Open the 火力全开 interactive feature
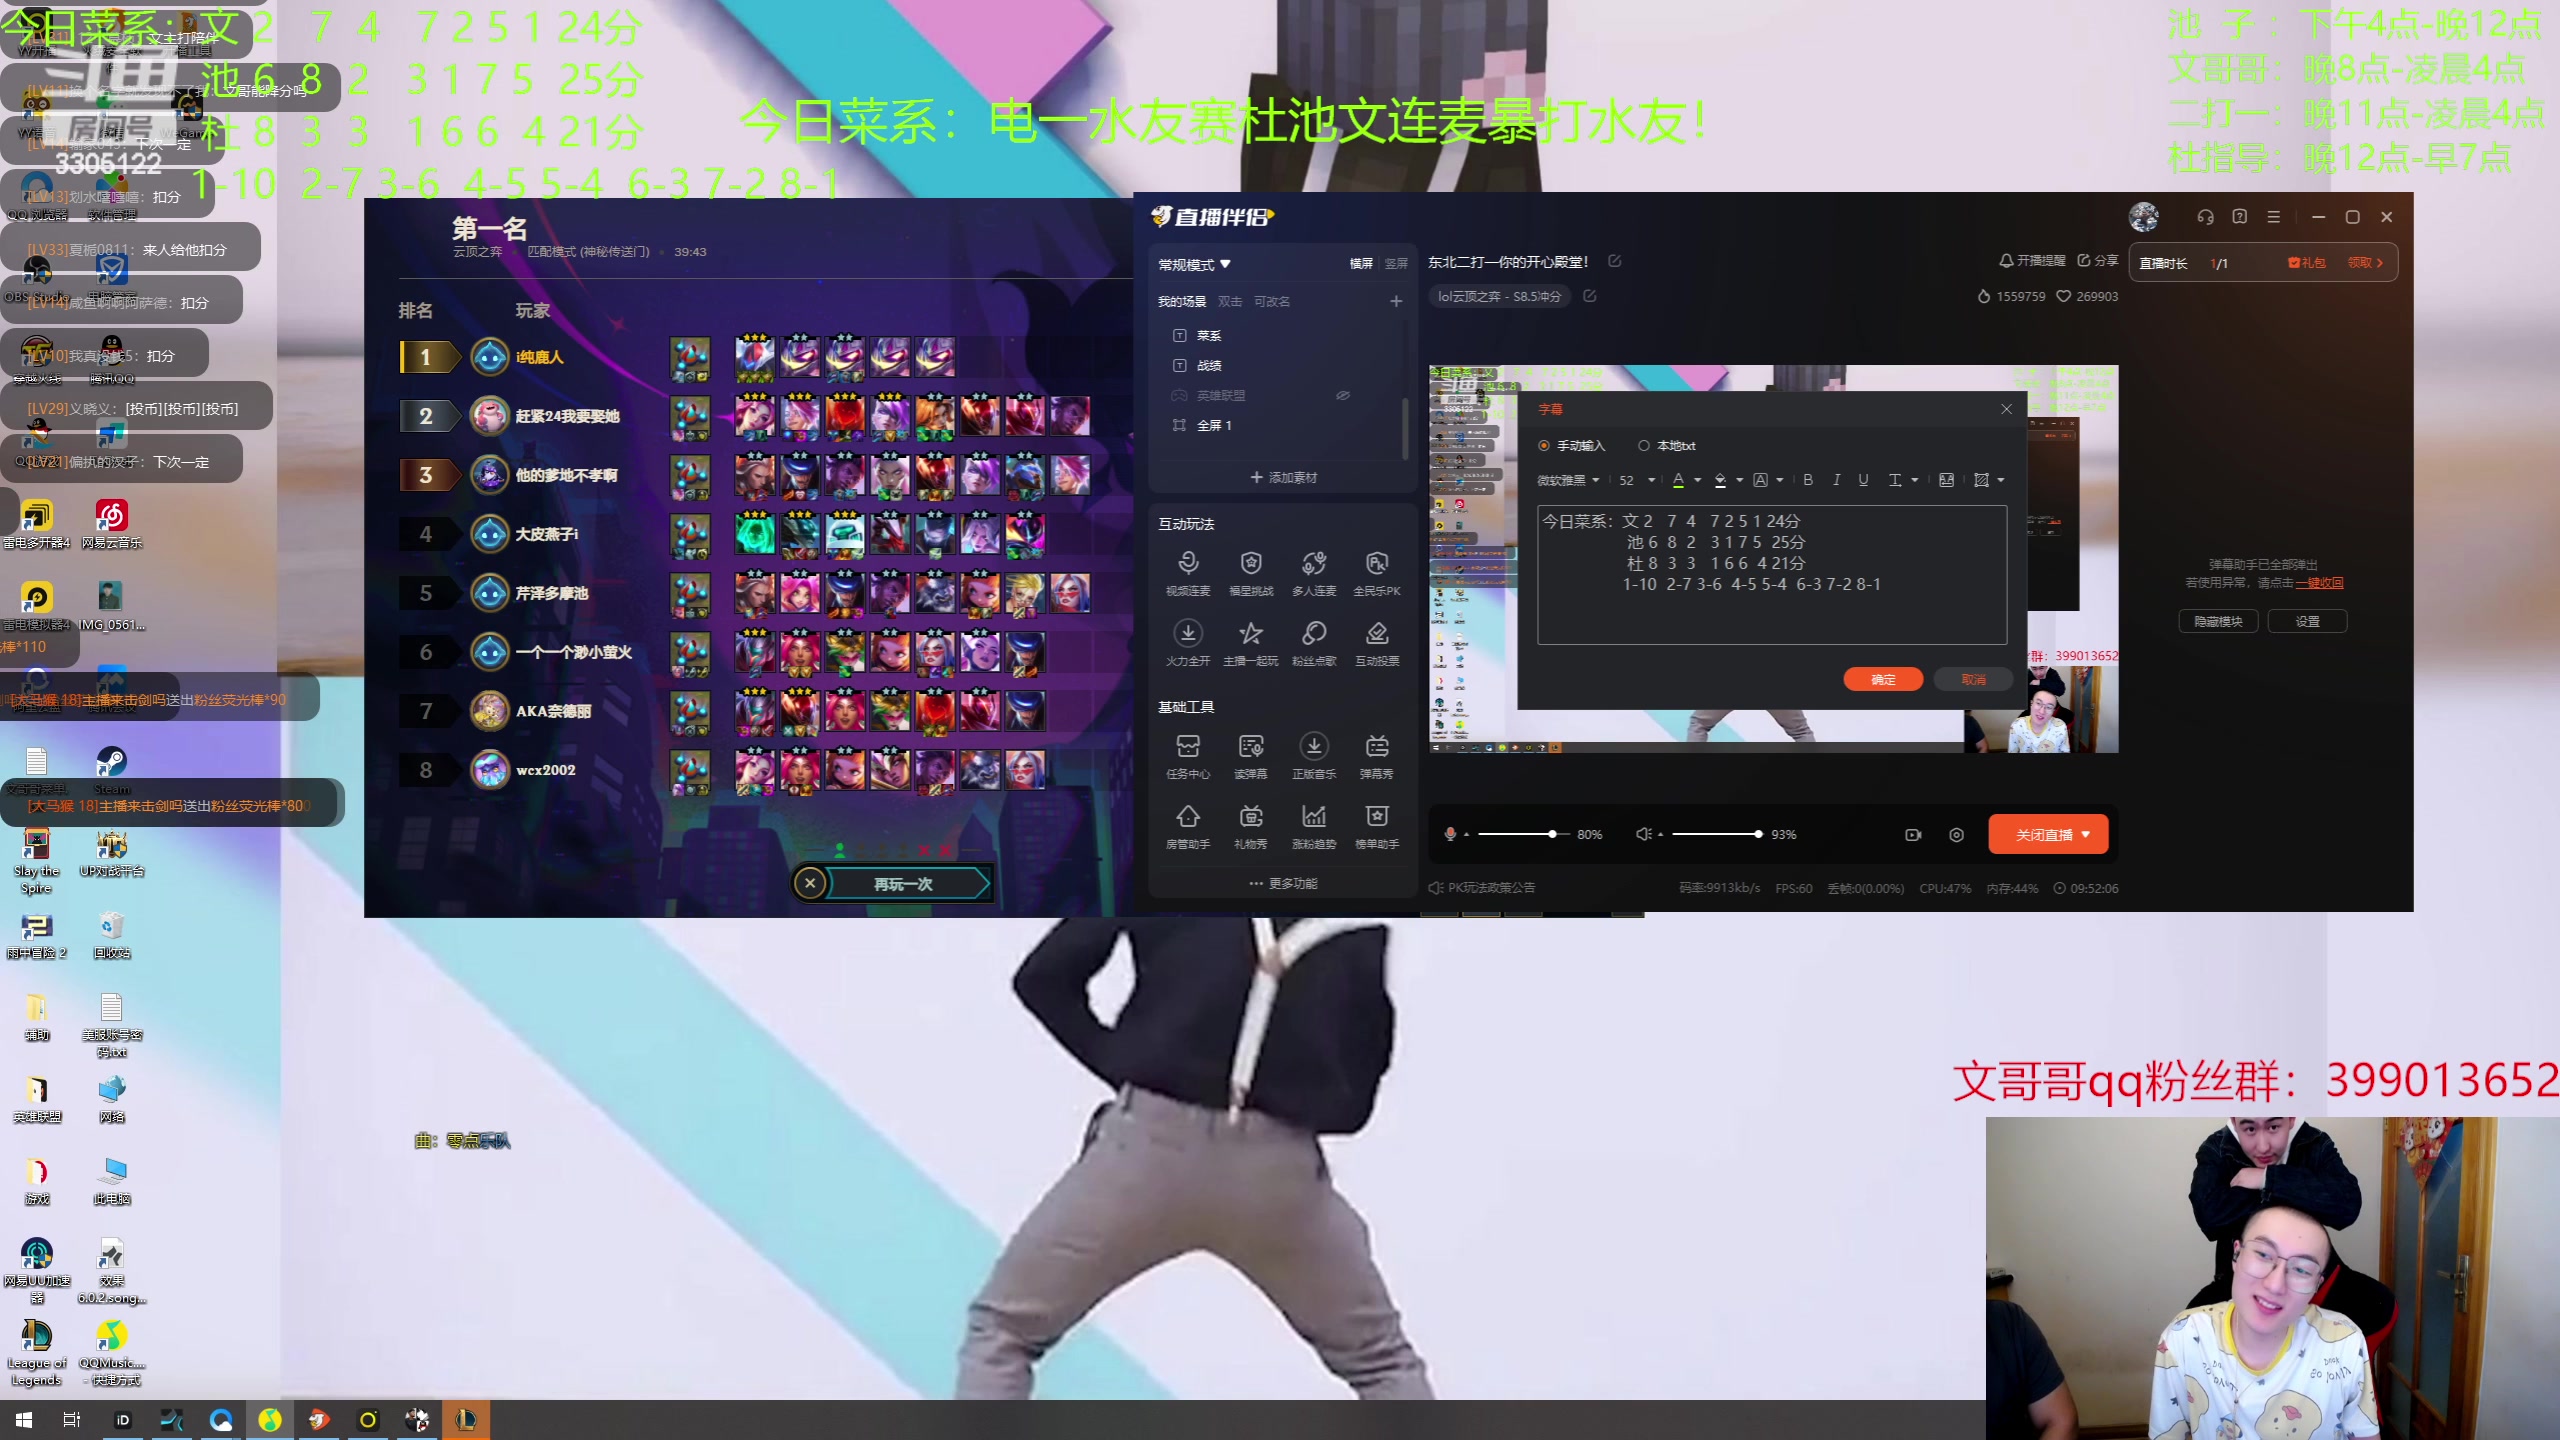This screenshot has width=2560, height=1440. 1188,643
